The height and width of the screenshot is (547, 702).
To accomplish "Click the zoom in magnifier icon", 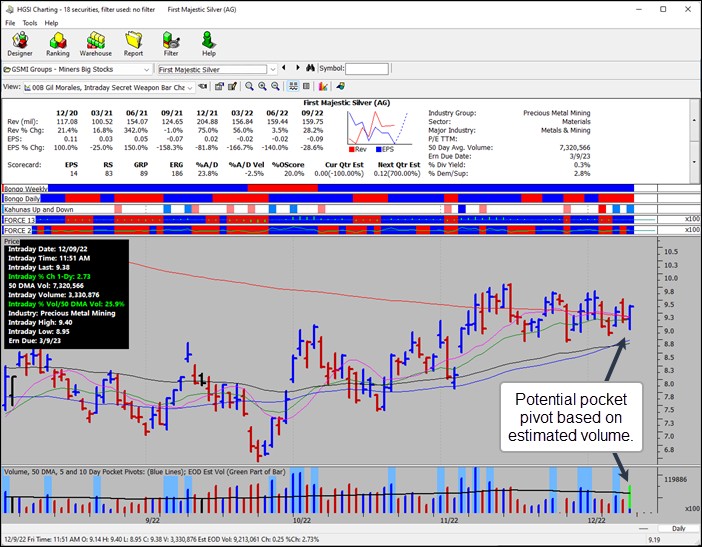I will pyautogui.click(x=262, y=86).
